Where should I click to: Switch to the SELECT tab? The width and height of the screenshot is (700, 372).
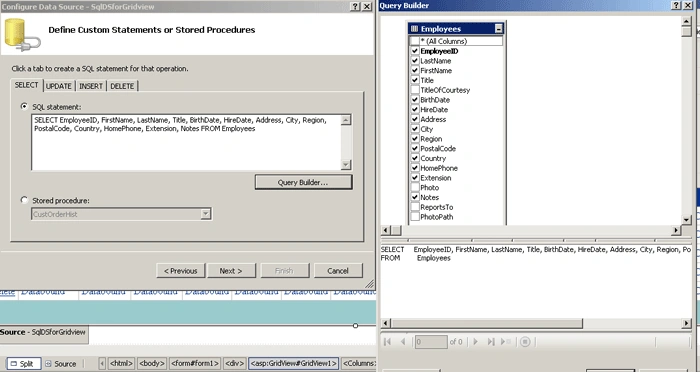[26, 85]
